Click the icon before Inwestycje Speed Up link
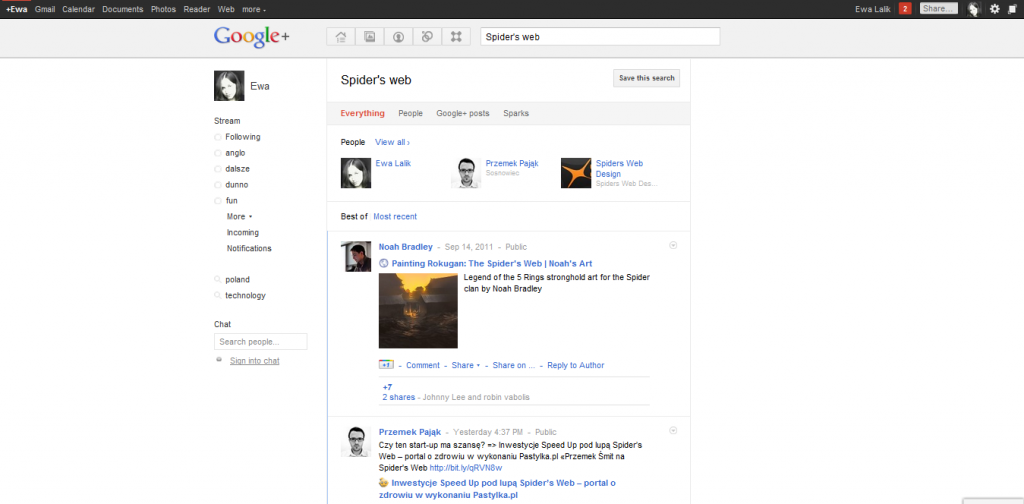 384,483
